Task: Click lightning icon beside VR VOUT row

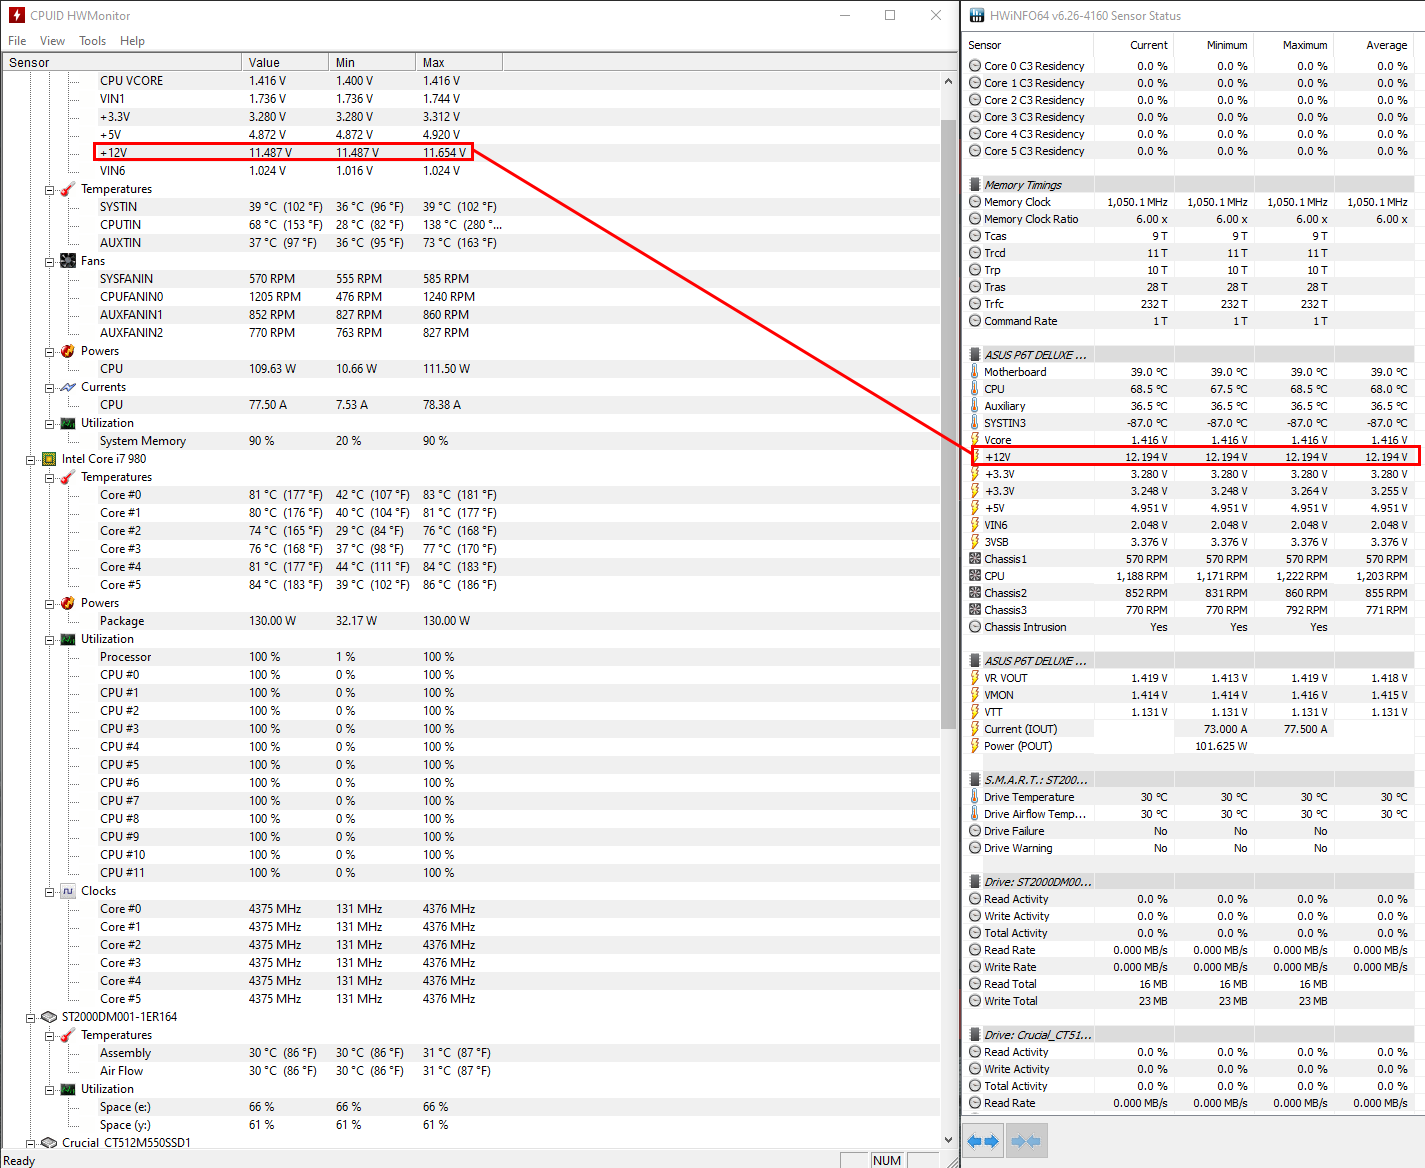Action: [975, 678]
